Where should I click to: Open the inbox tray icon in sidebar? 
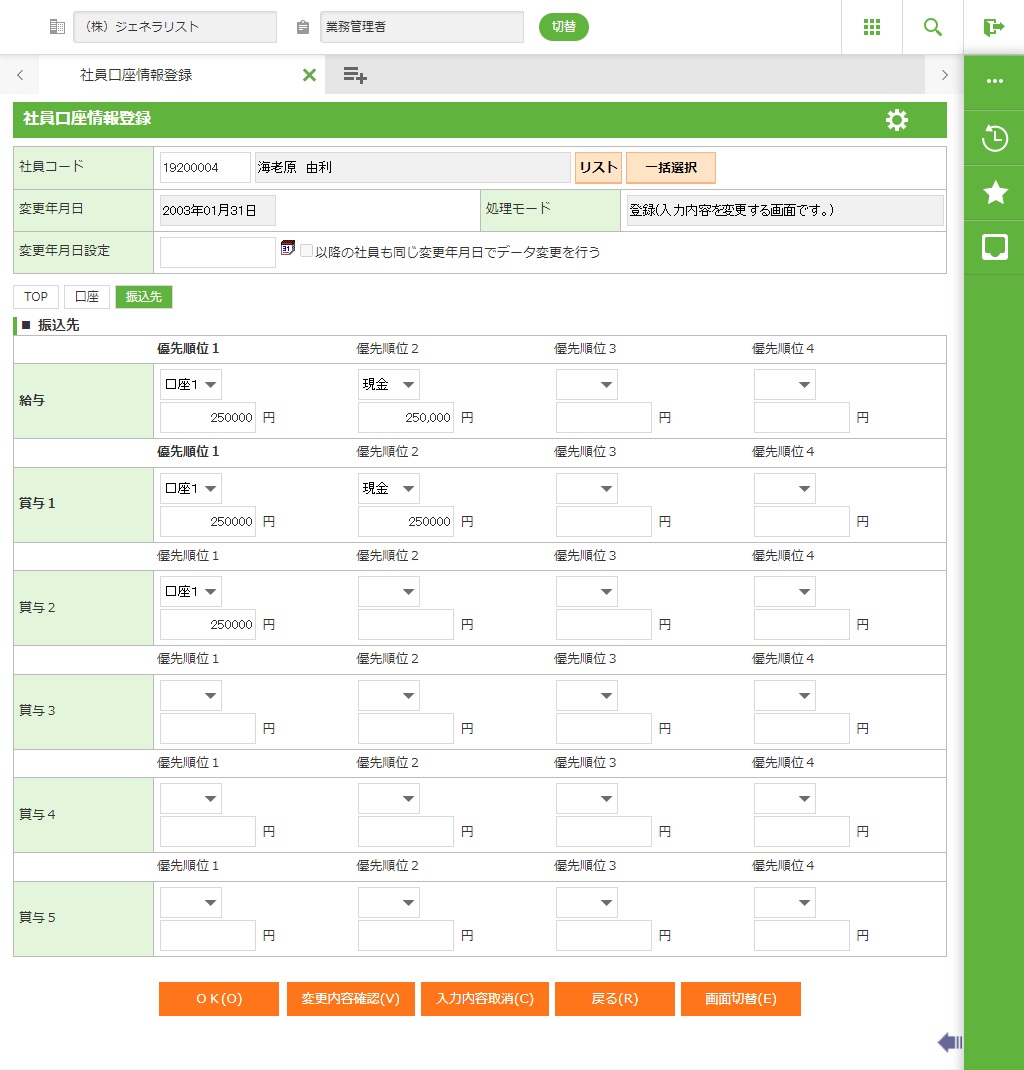pos(994,248)
